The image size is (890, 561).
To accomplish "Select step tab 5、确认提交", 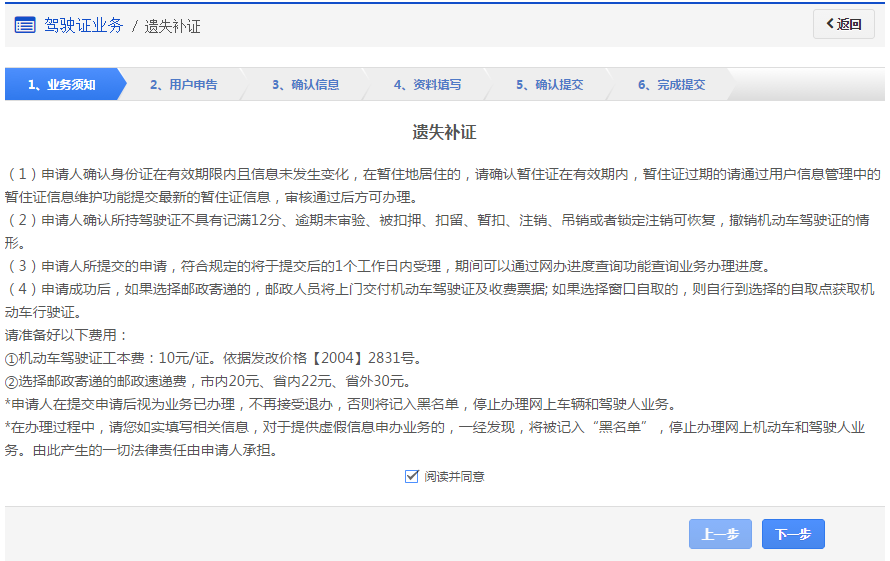I will [x=549, y=85].
